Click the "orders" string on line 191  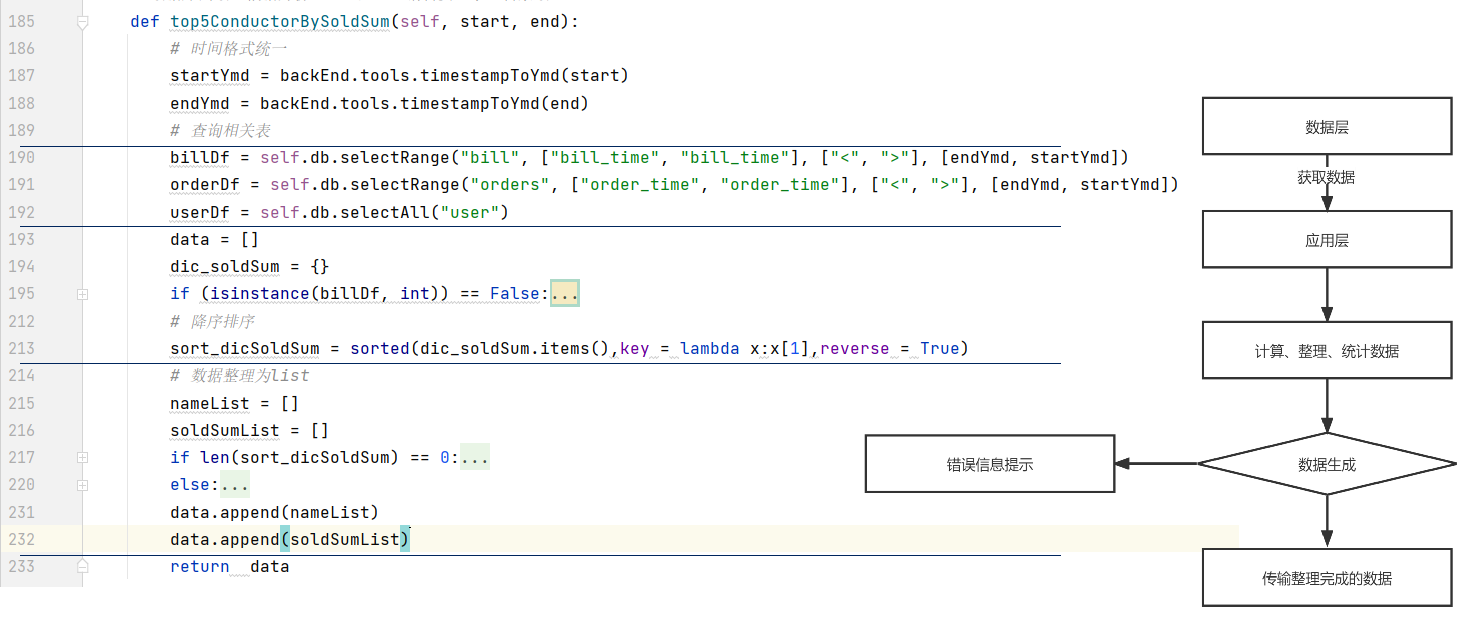pos(510,185)
